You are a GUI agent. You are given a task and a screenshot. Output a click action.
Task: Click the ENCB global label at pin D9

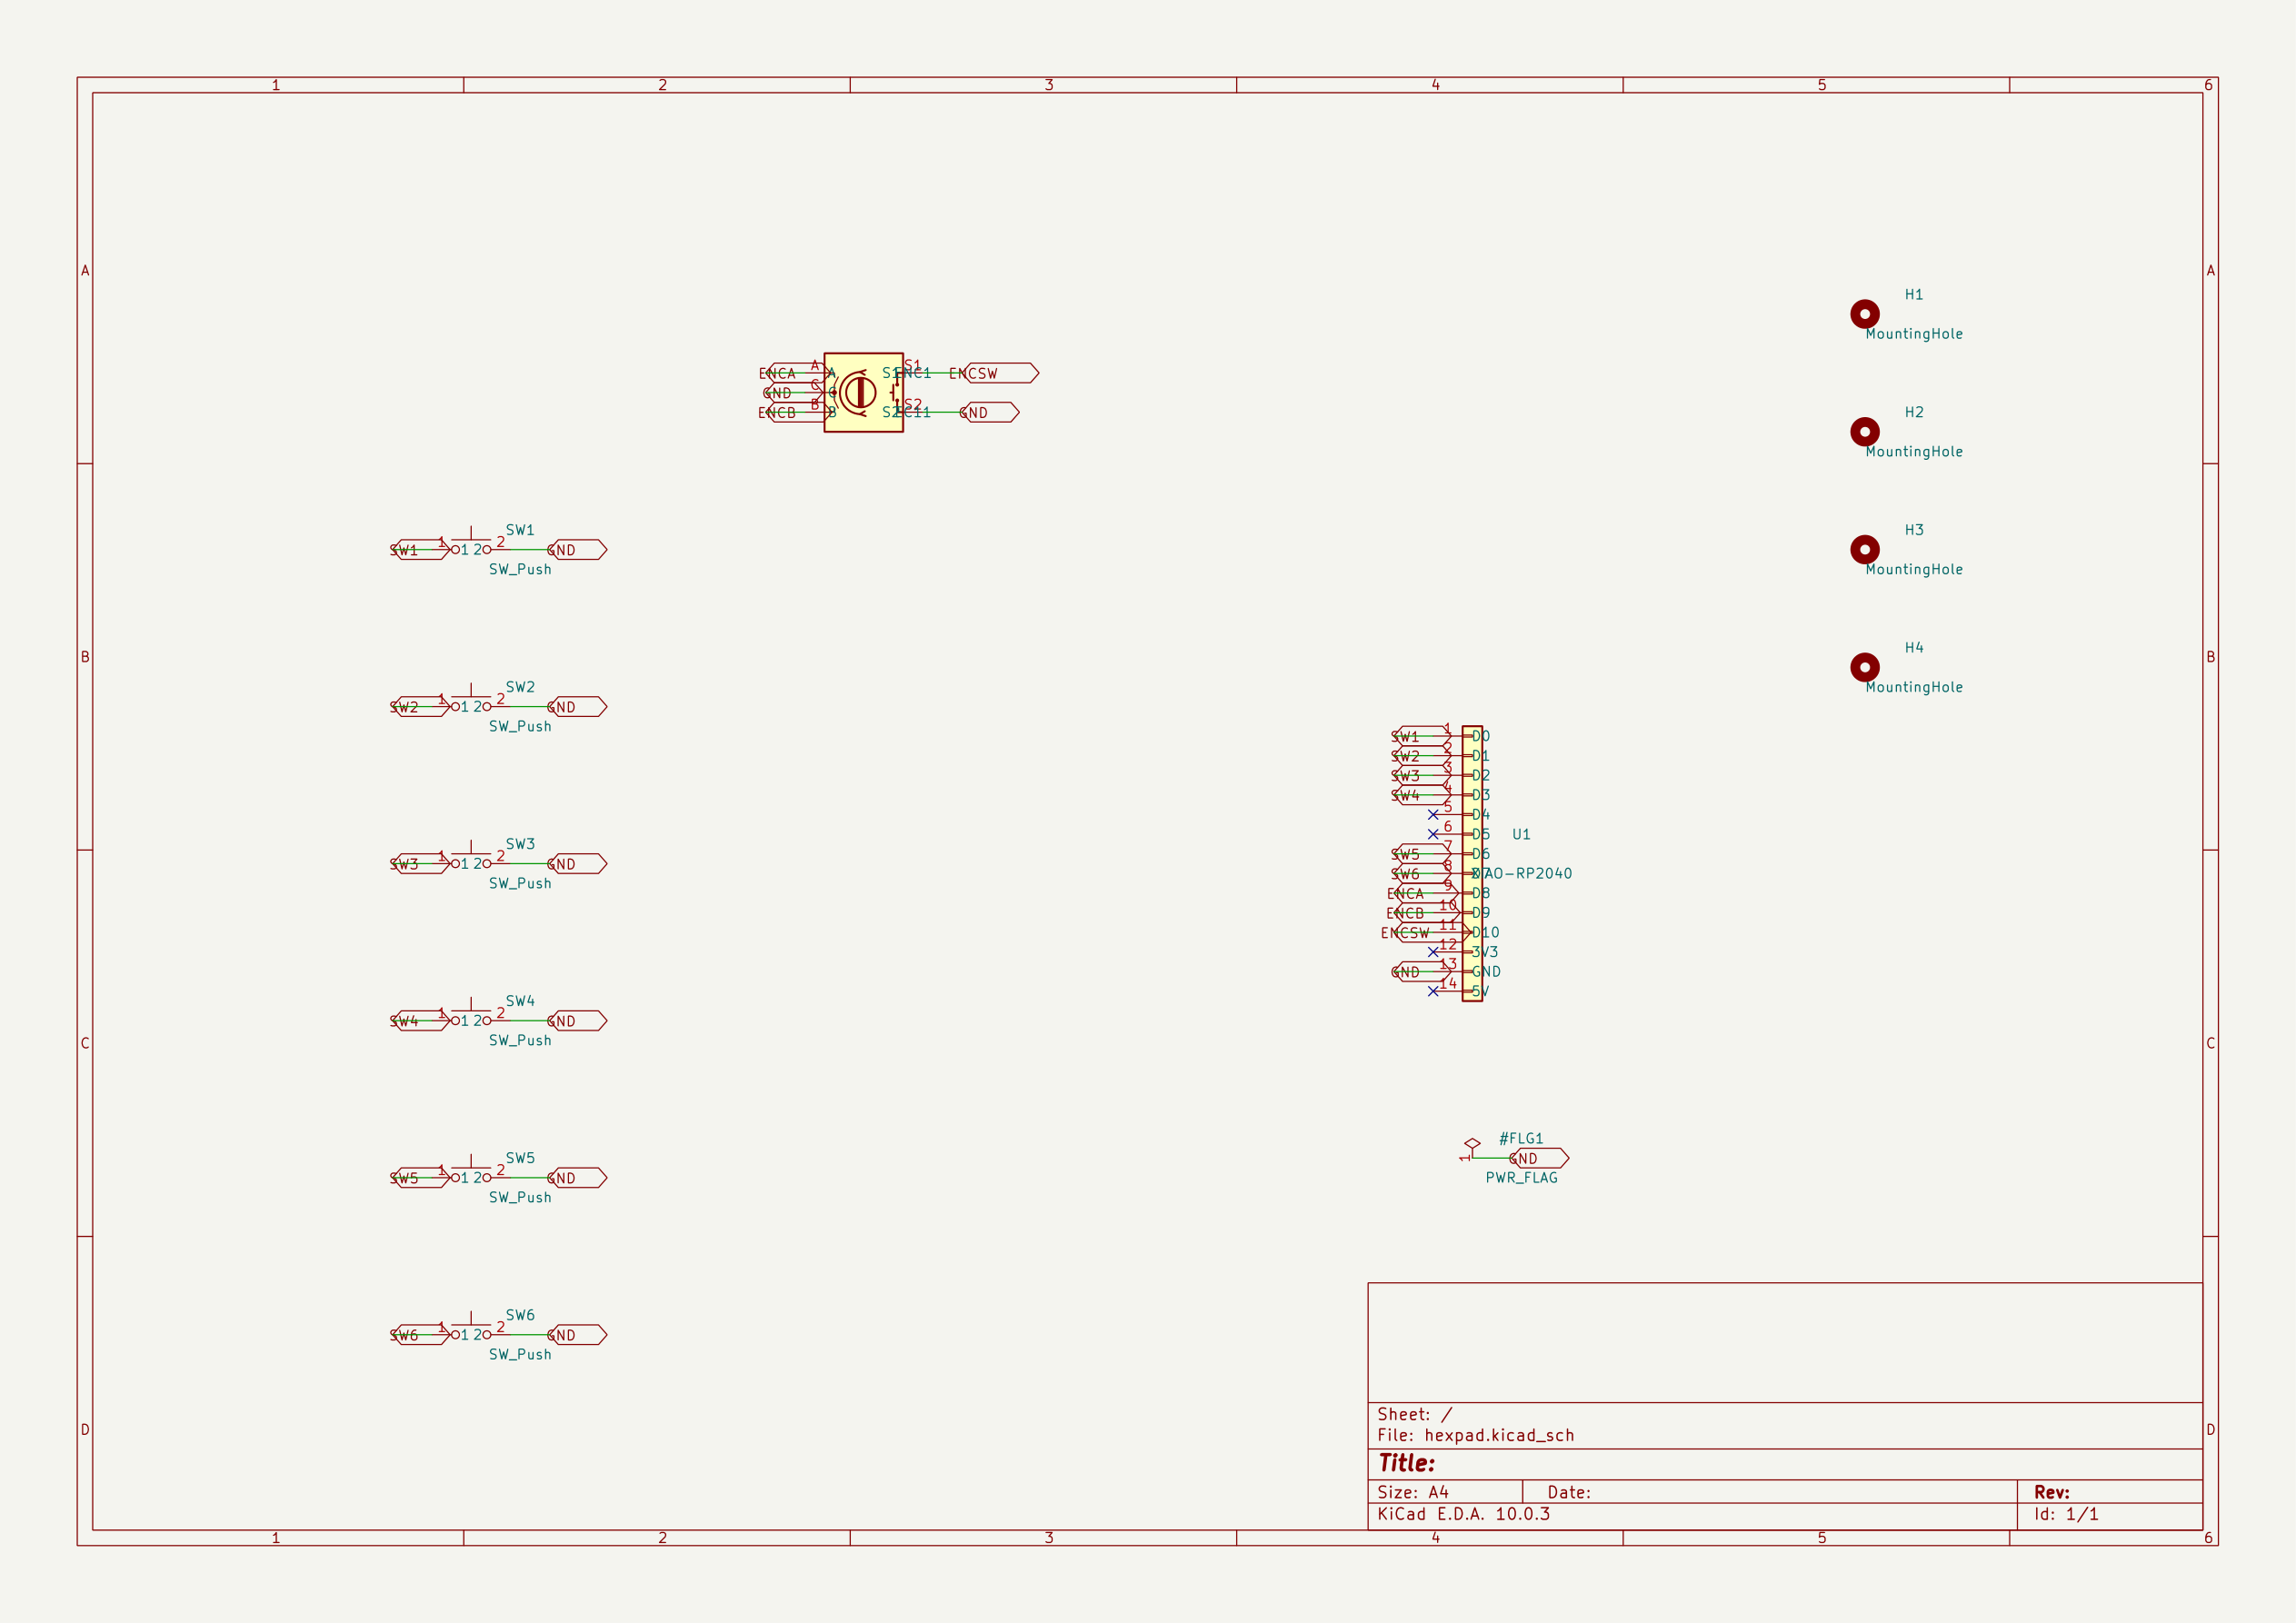coord(1424,913)
